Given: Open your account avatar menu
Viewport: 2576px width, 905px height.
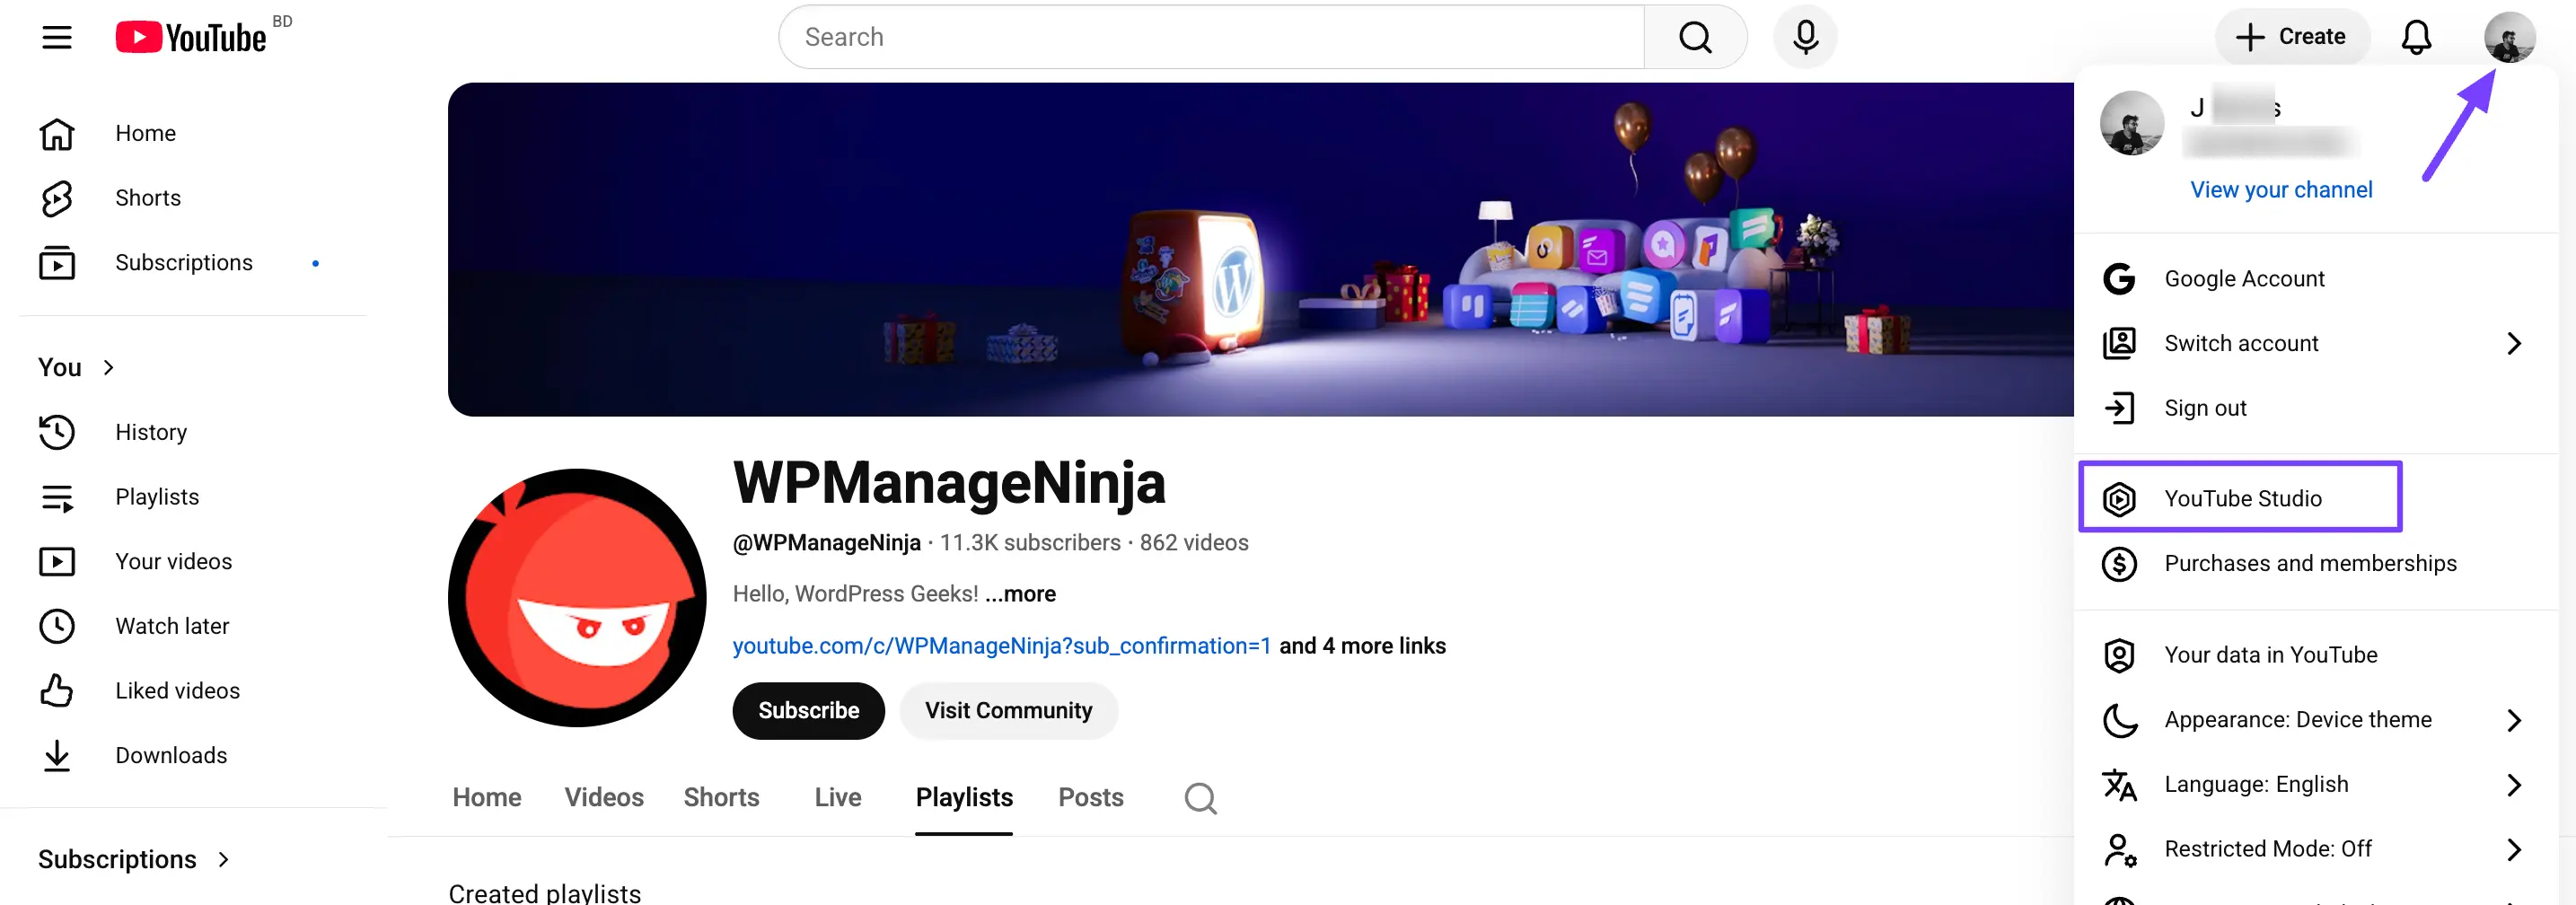Looking at the screenshot, I should tap(2510, 36).
